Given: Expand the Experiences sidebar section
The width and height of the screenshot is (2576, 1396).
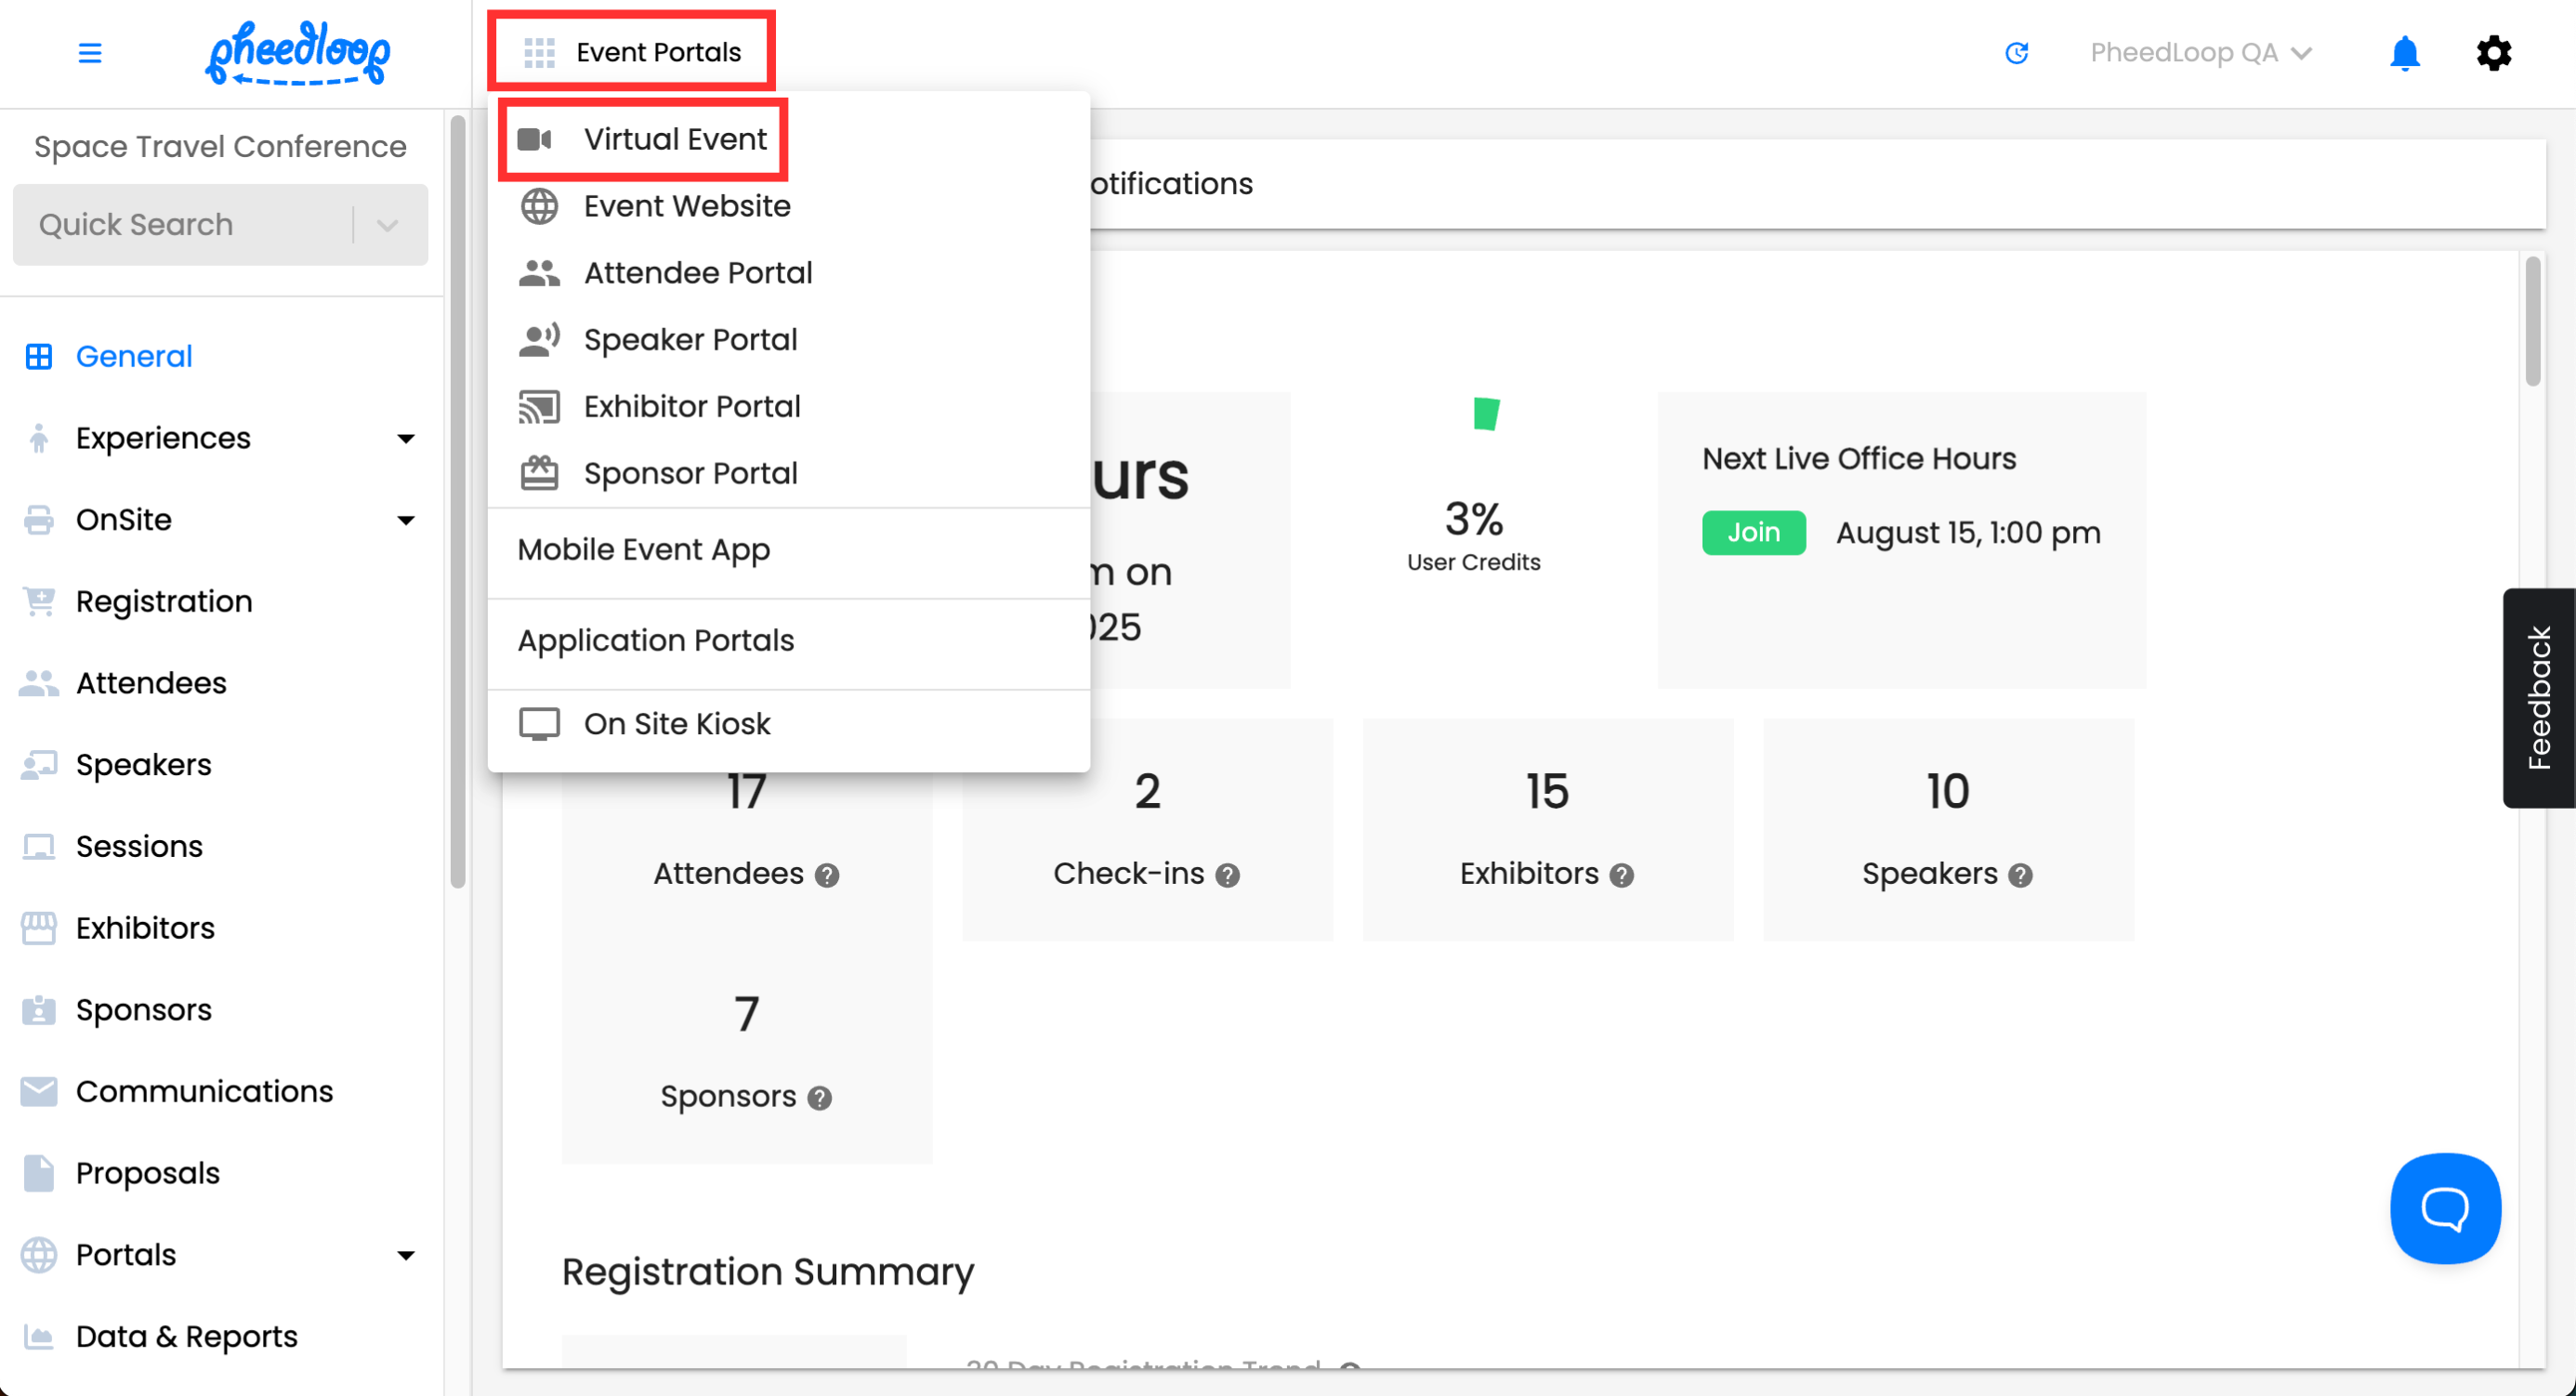Looking at the screenshot, I should (405, 438).
